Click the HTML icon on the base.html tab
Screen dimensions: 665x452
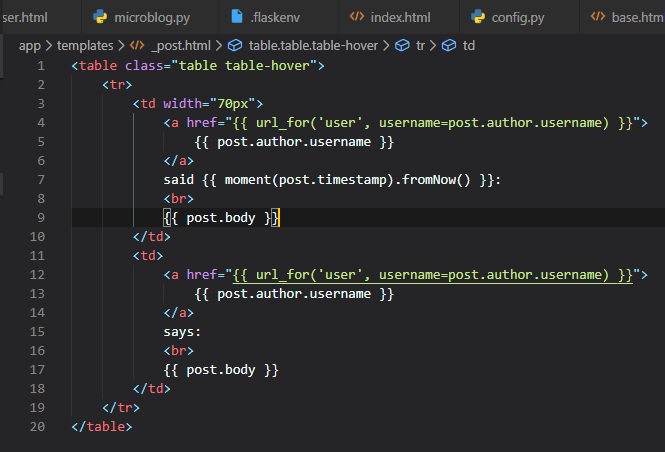coord(597,17)
